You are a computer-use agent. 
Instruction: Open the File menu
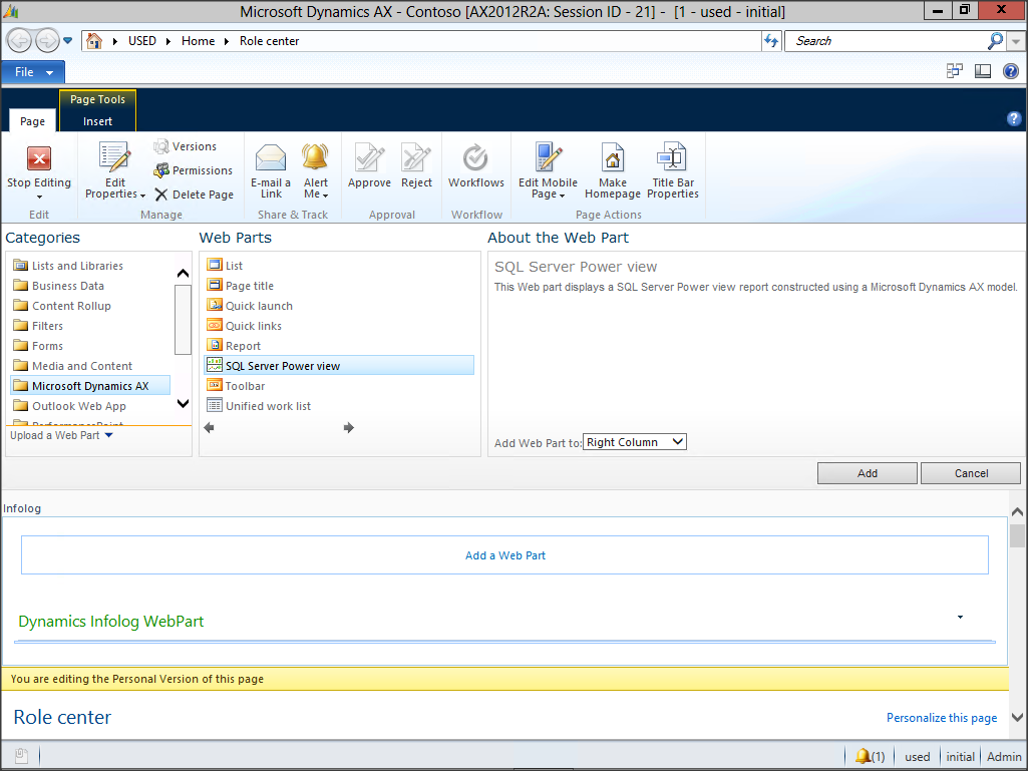[33, 72]
